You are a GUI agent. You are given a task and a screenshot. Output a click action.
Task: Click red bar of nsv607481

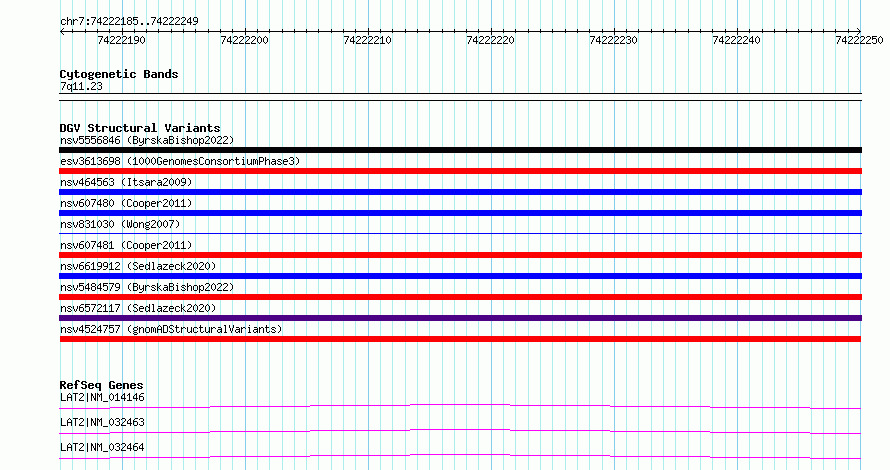pyautogui.click(x=460, y=255)
